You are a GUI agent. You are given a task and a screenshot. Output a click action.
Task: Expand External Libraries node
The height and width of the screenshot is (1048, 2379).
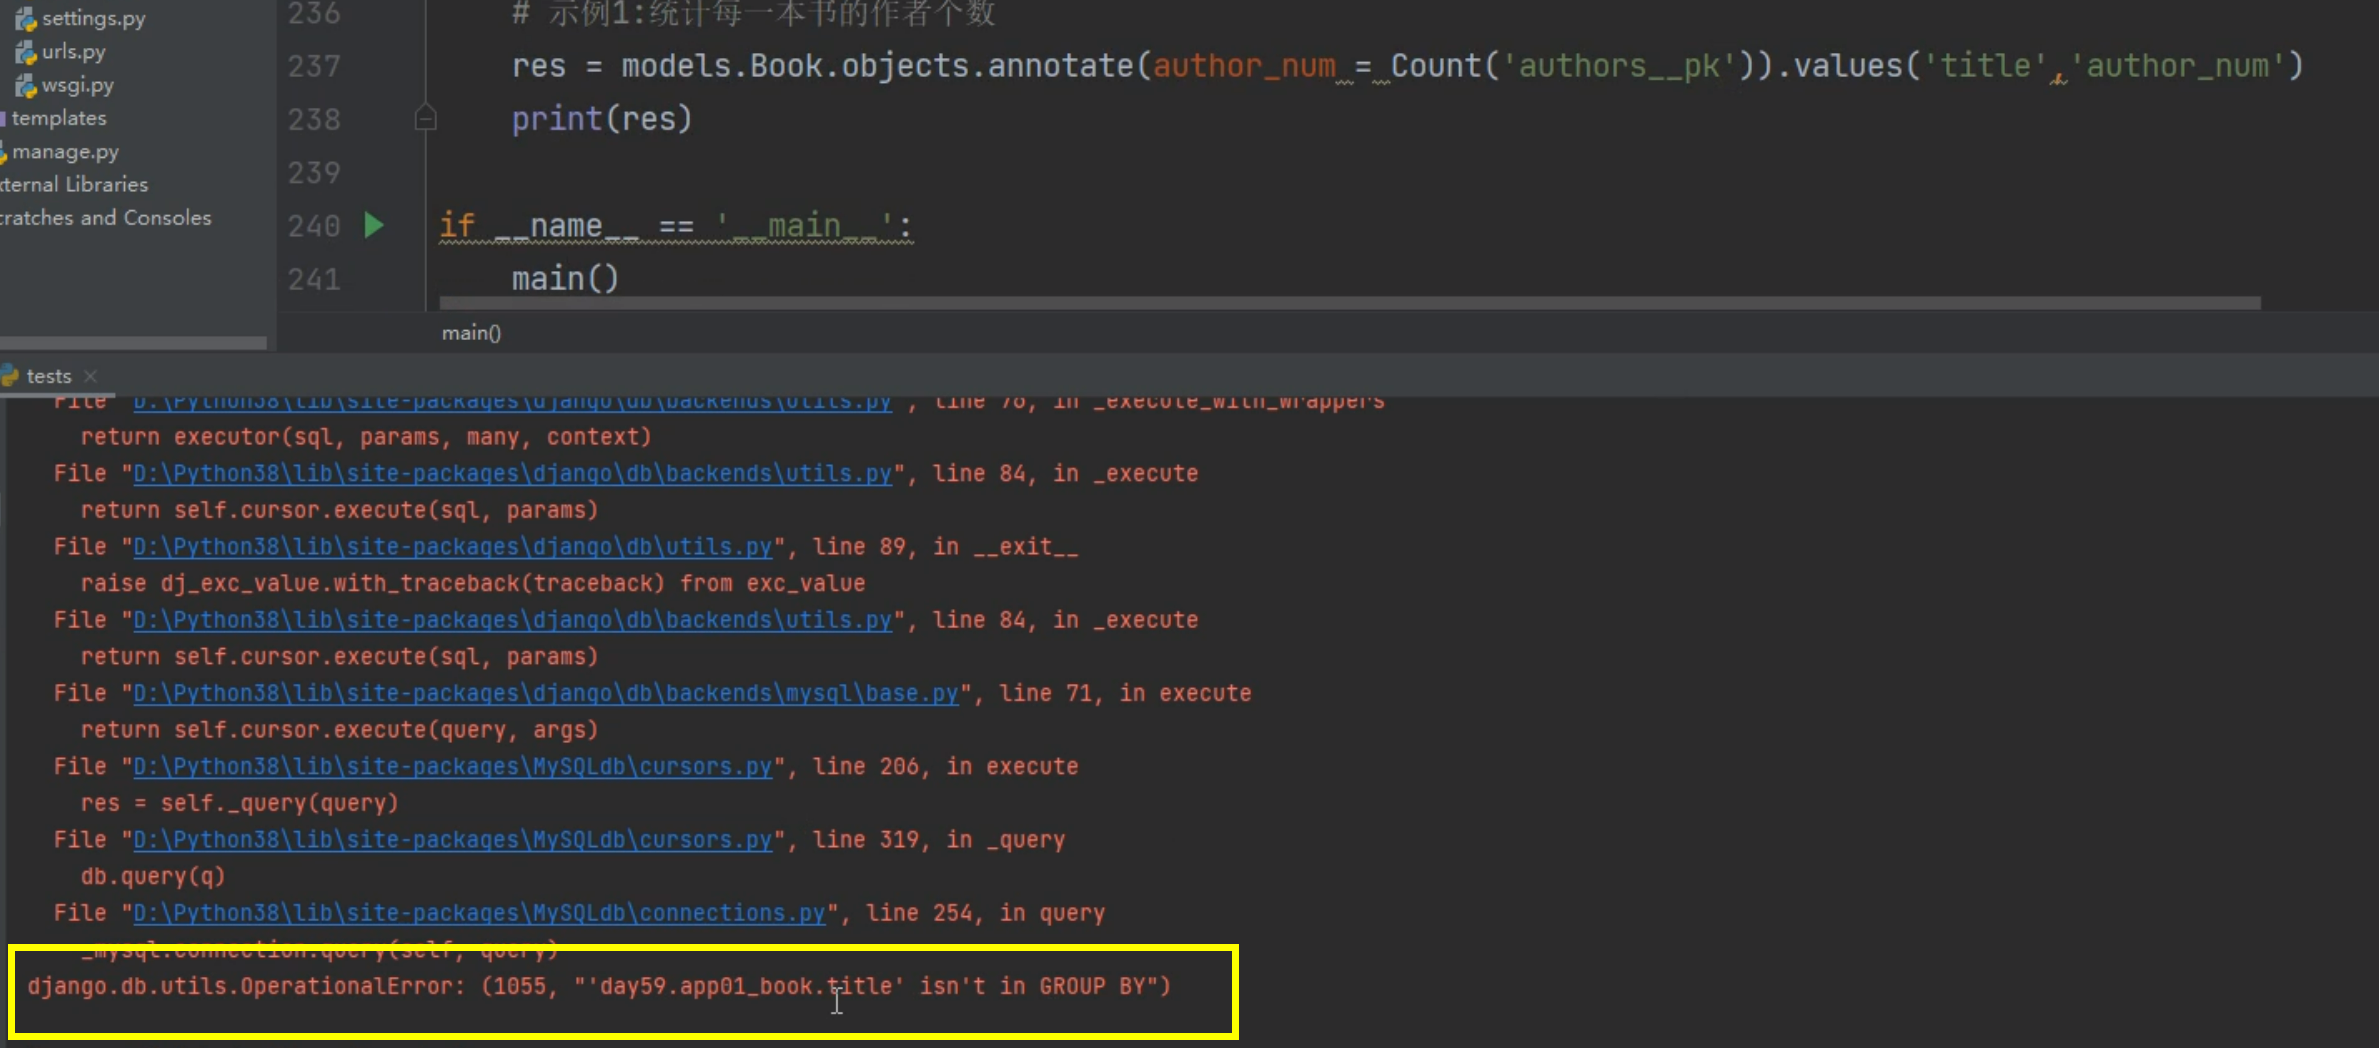(73, 184)
